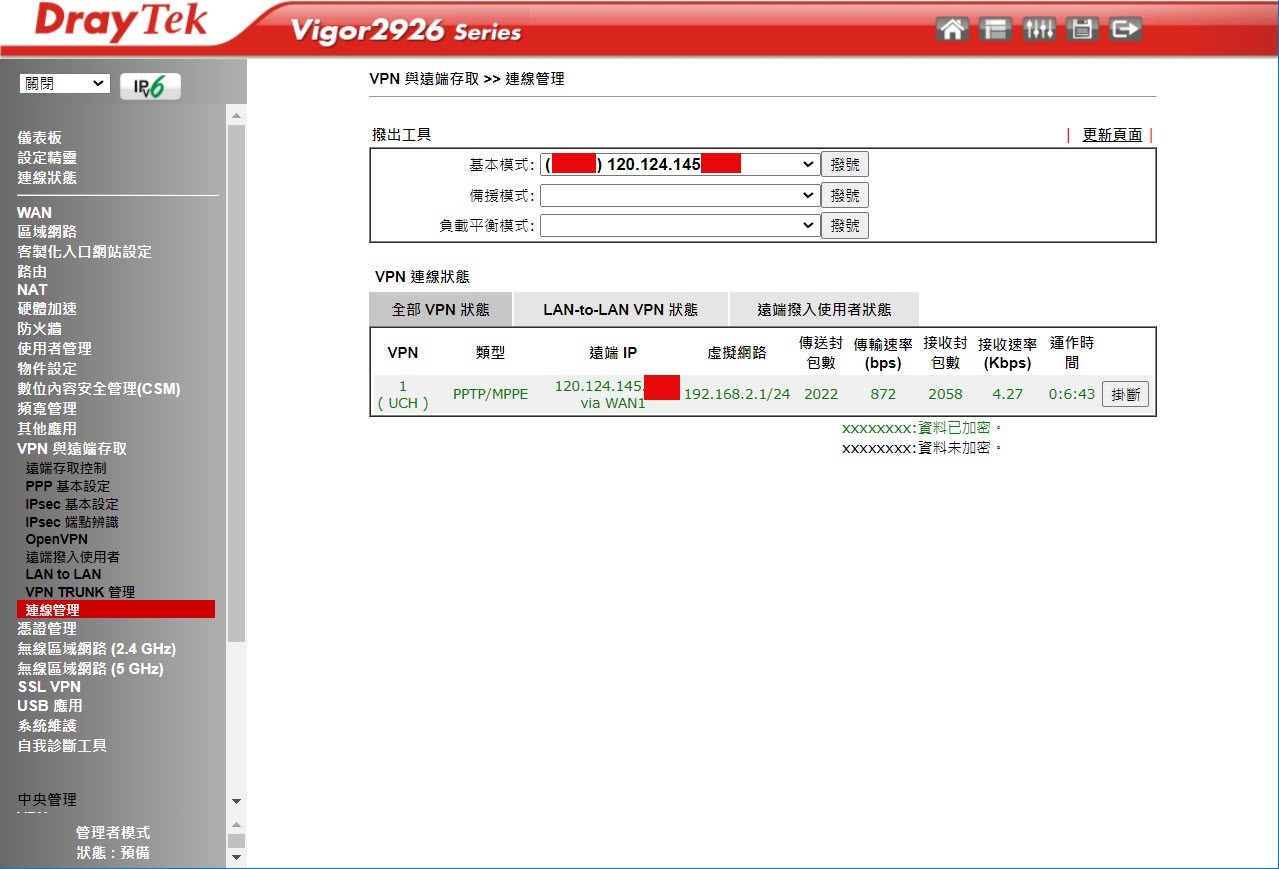
Task: Click the quick setup wizard list icon
Action: click(995, 29)
